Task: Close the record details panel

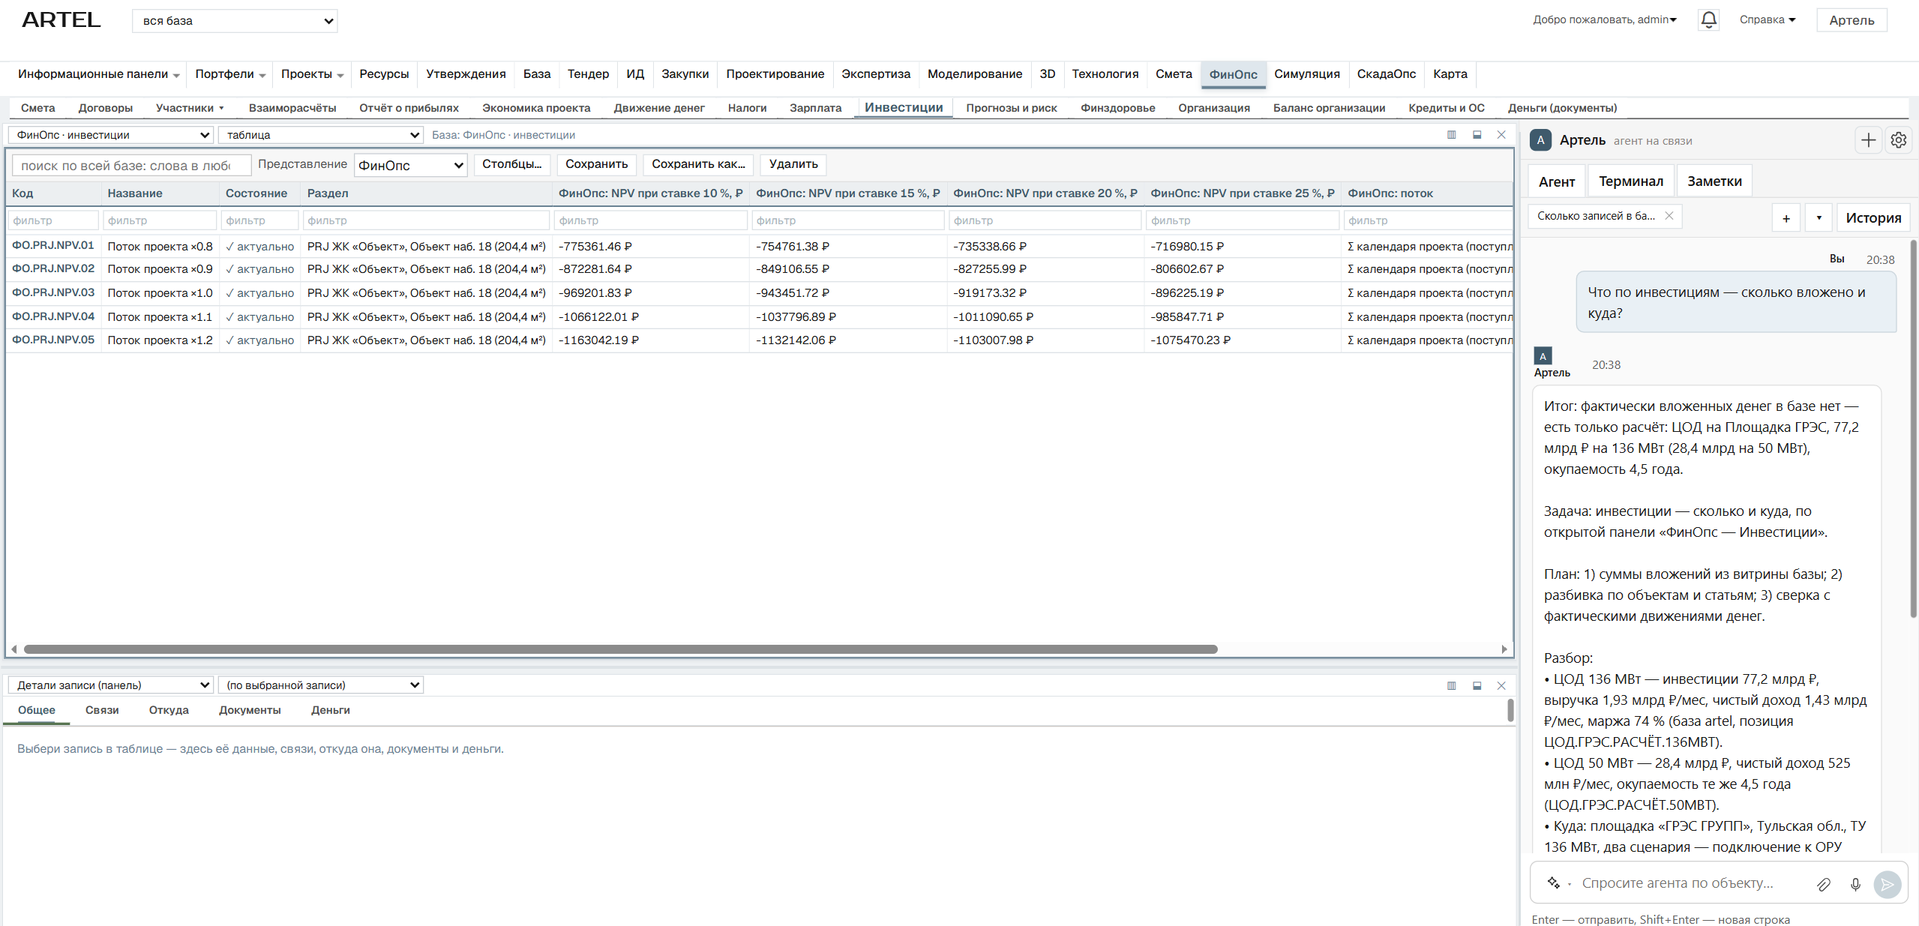Action: 1501,685
